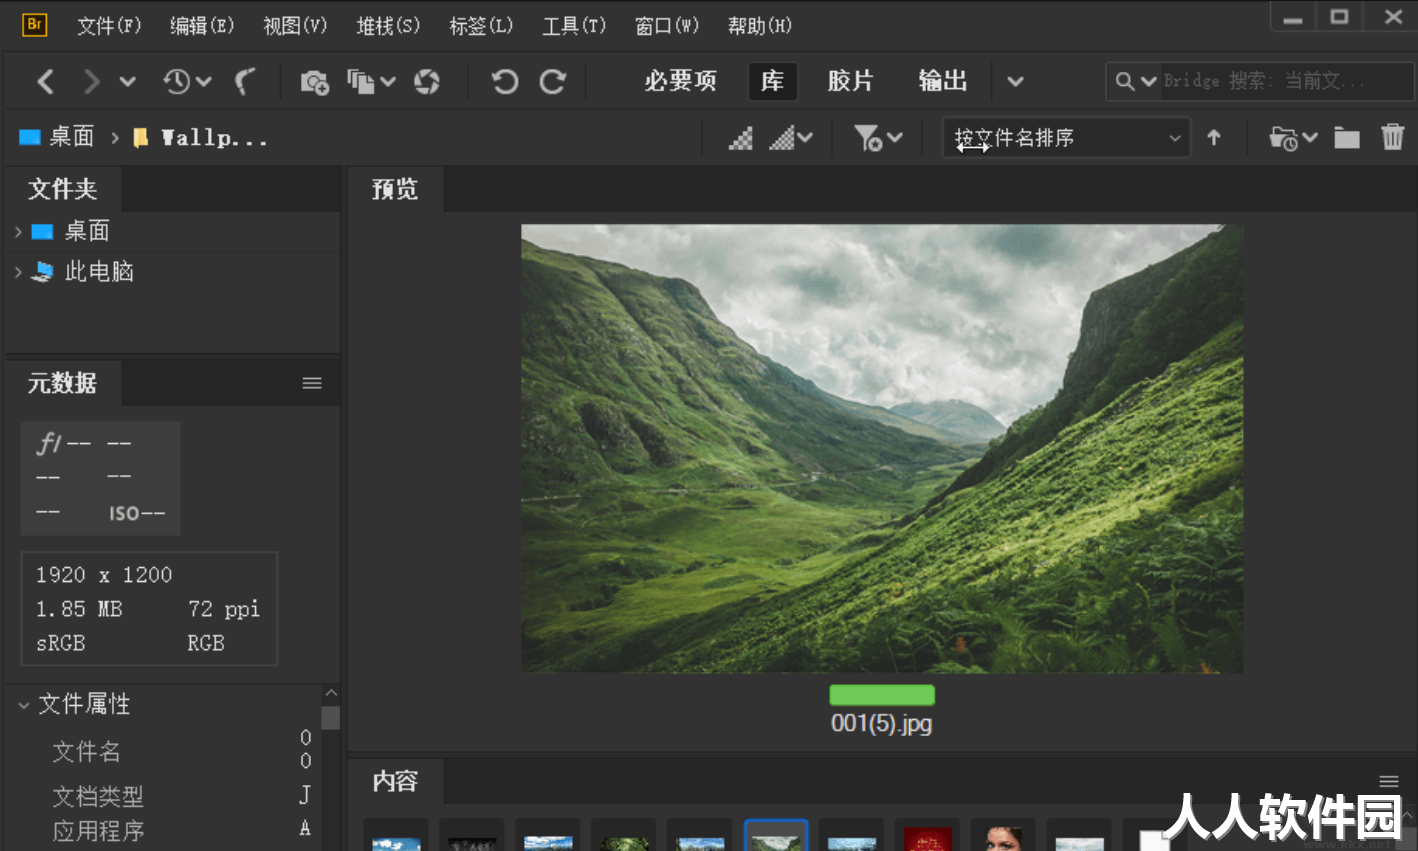This screenshot has height=851, width=1418.
Task: Click the 1920 x 1200 dimensions text
Action: (104, 575)
